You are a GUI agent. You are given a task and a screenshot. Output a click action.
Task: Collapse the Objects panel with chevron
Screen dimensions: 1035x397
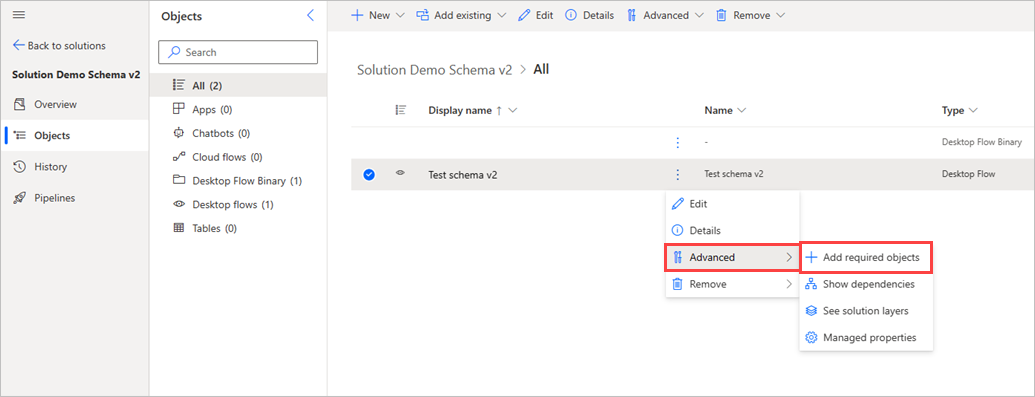click(311, 16)
